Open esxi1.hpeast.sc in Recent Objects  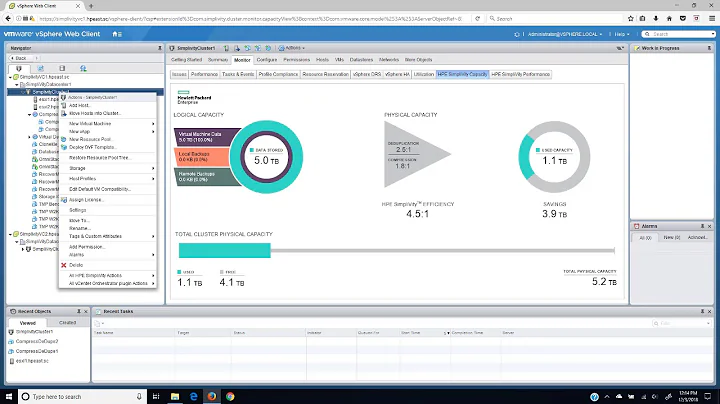pyautogui.click(x=32, y=361)
